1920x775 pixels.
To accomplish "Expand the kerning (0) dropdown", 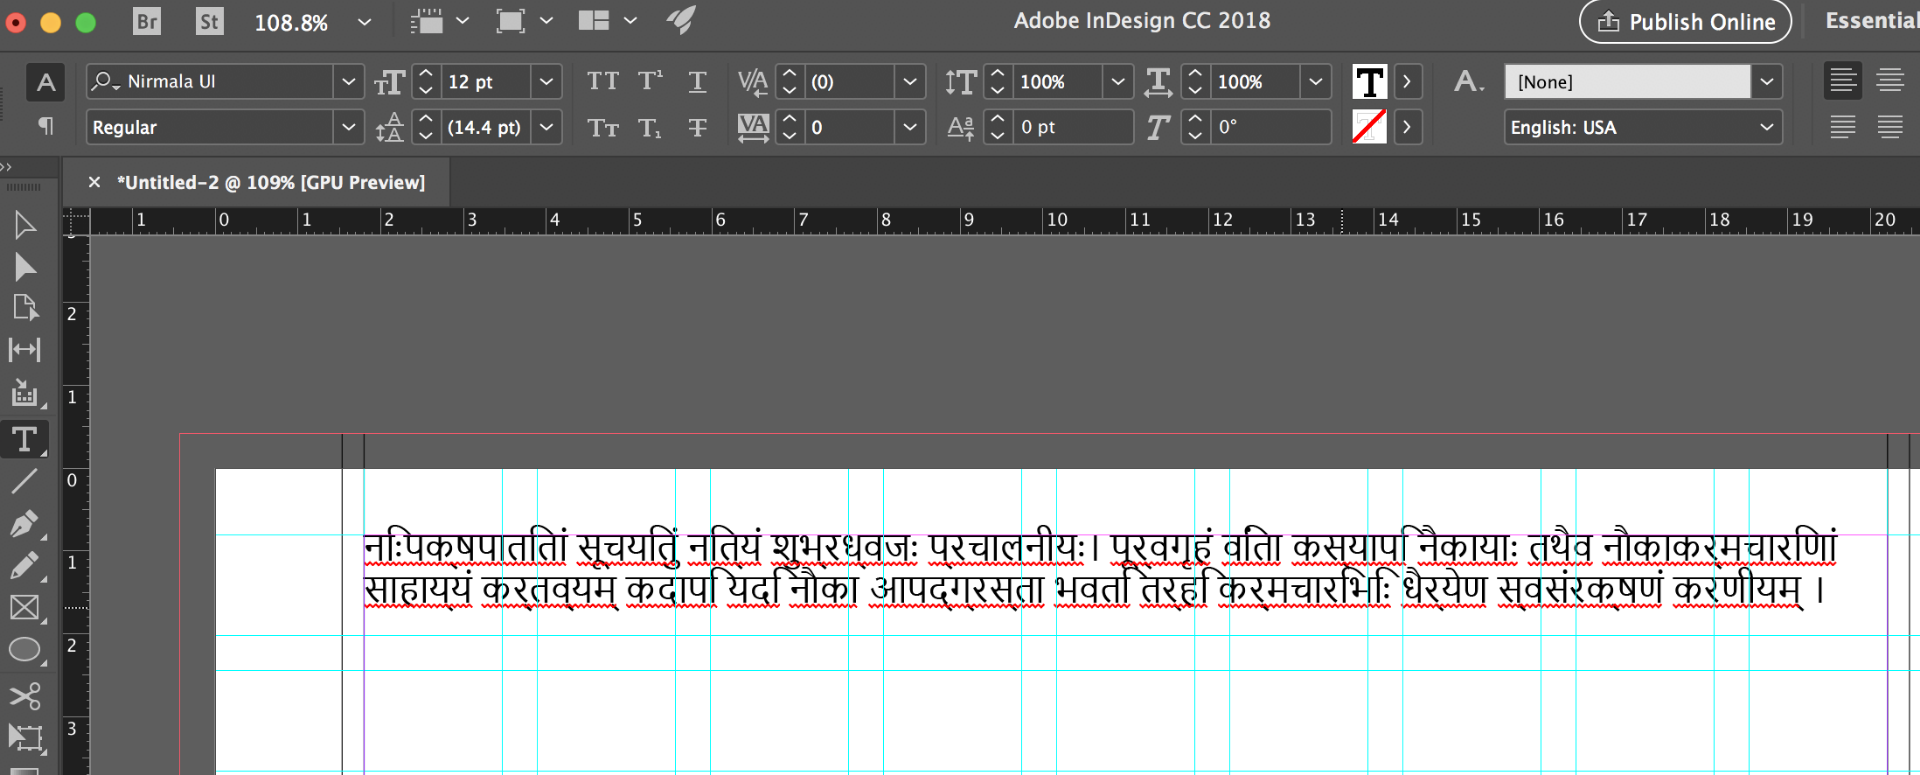I will click(909, 82).
